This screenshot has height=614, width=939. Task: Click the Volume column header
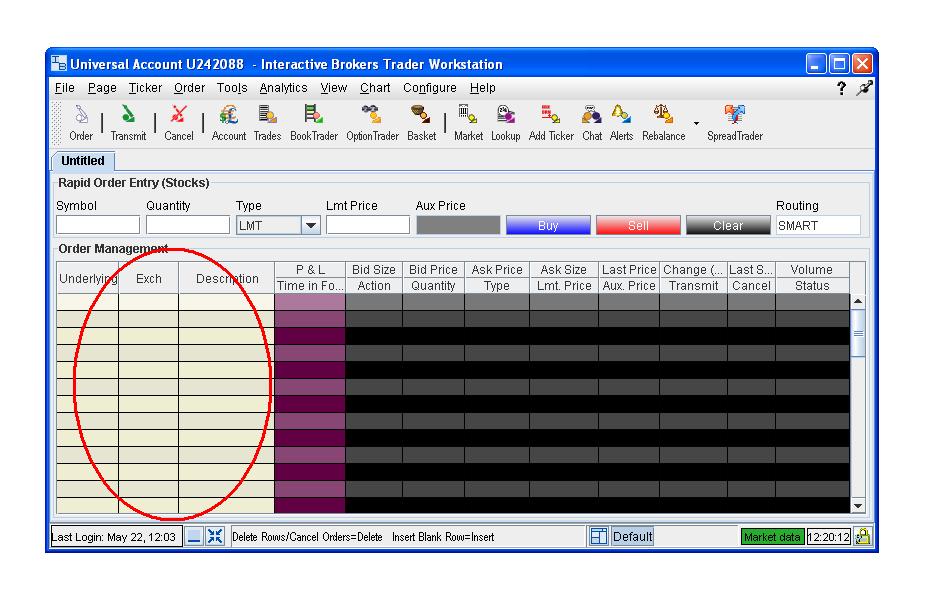[811, 270]
